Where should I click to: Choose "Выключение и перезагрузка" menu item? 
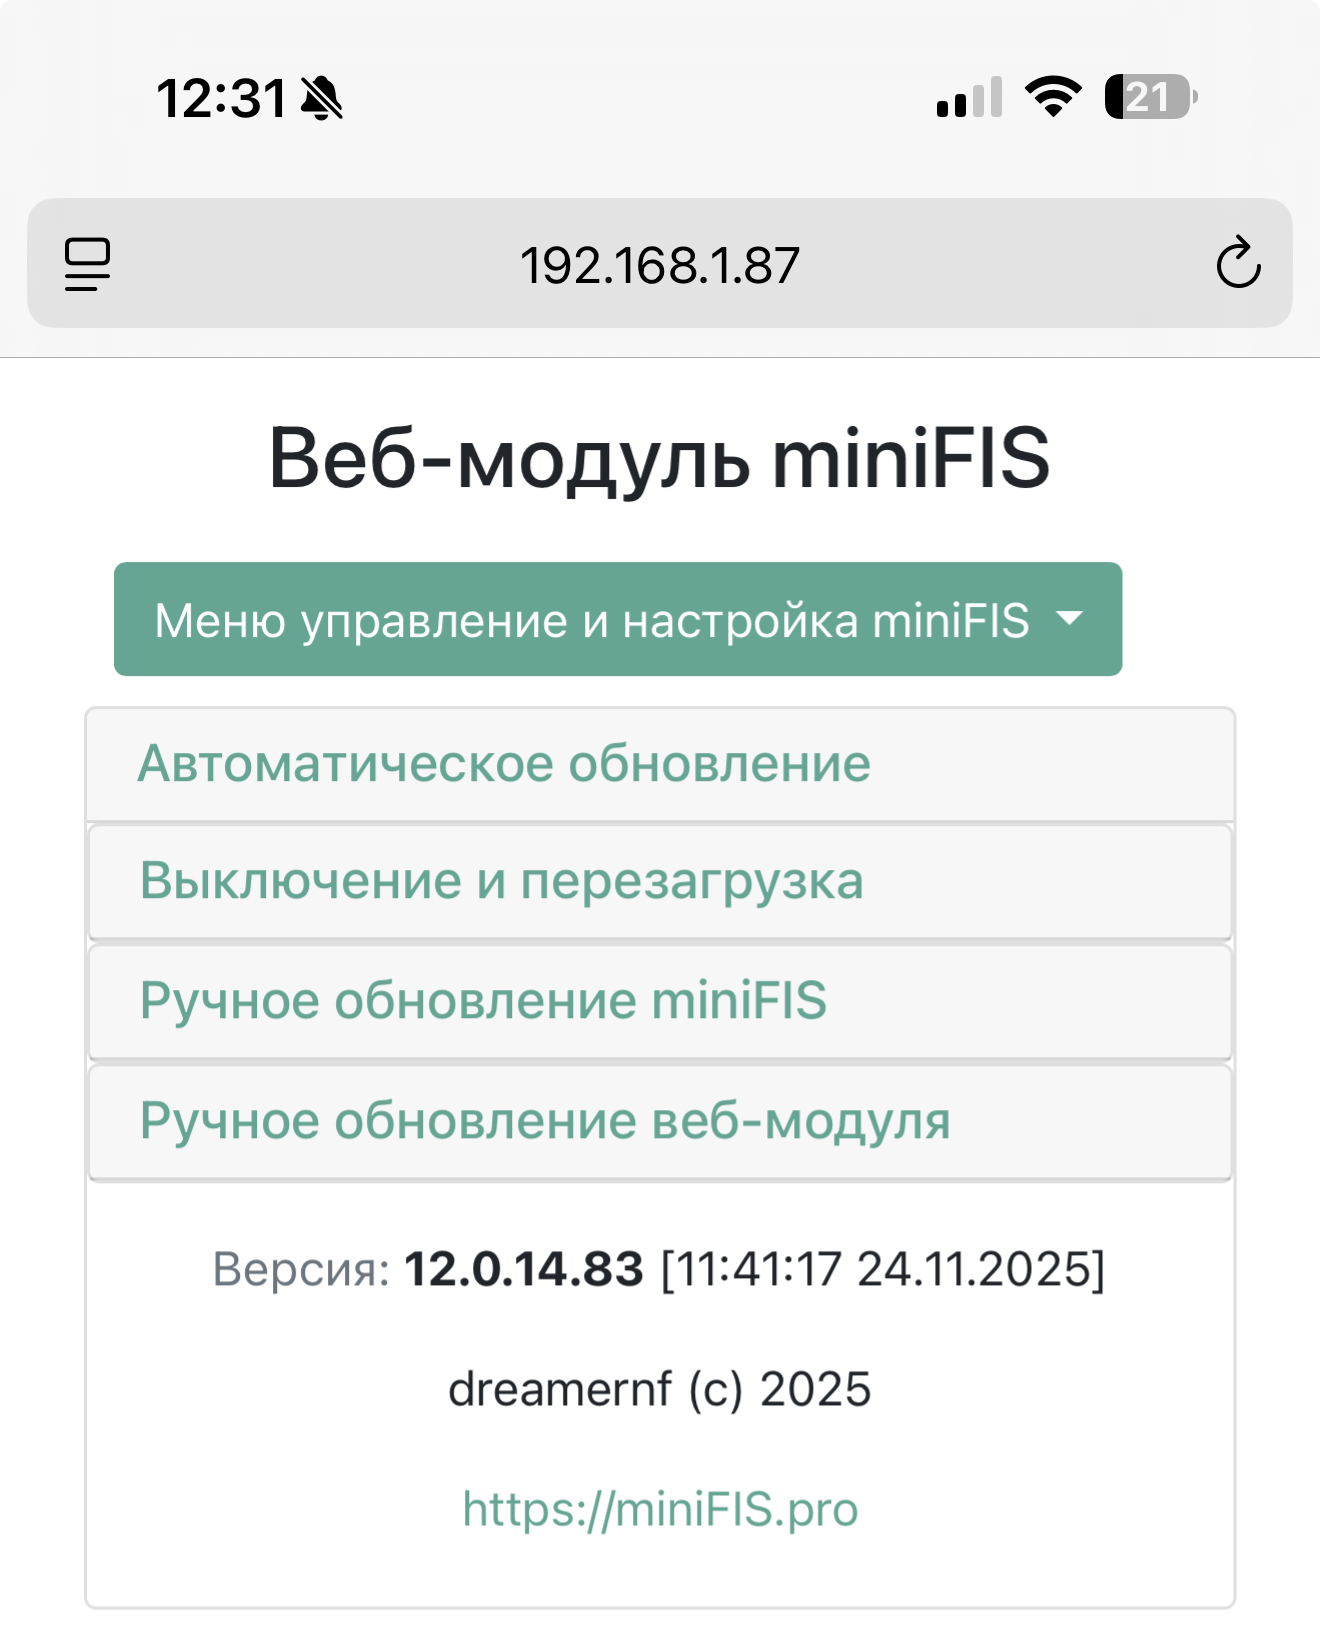(501, 881)
